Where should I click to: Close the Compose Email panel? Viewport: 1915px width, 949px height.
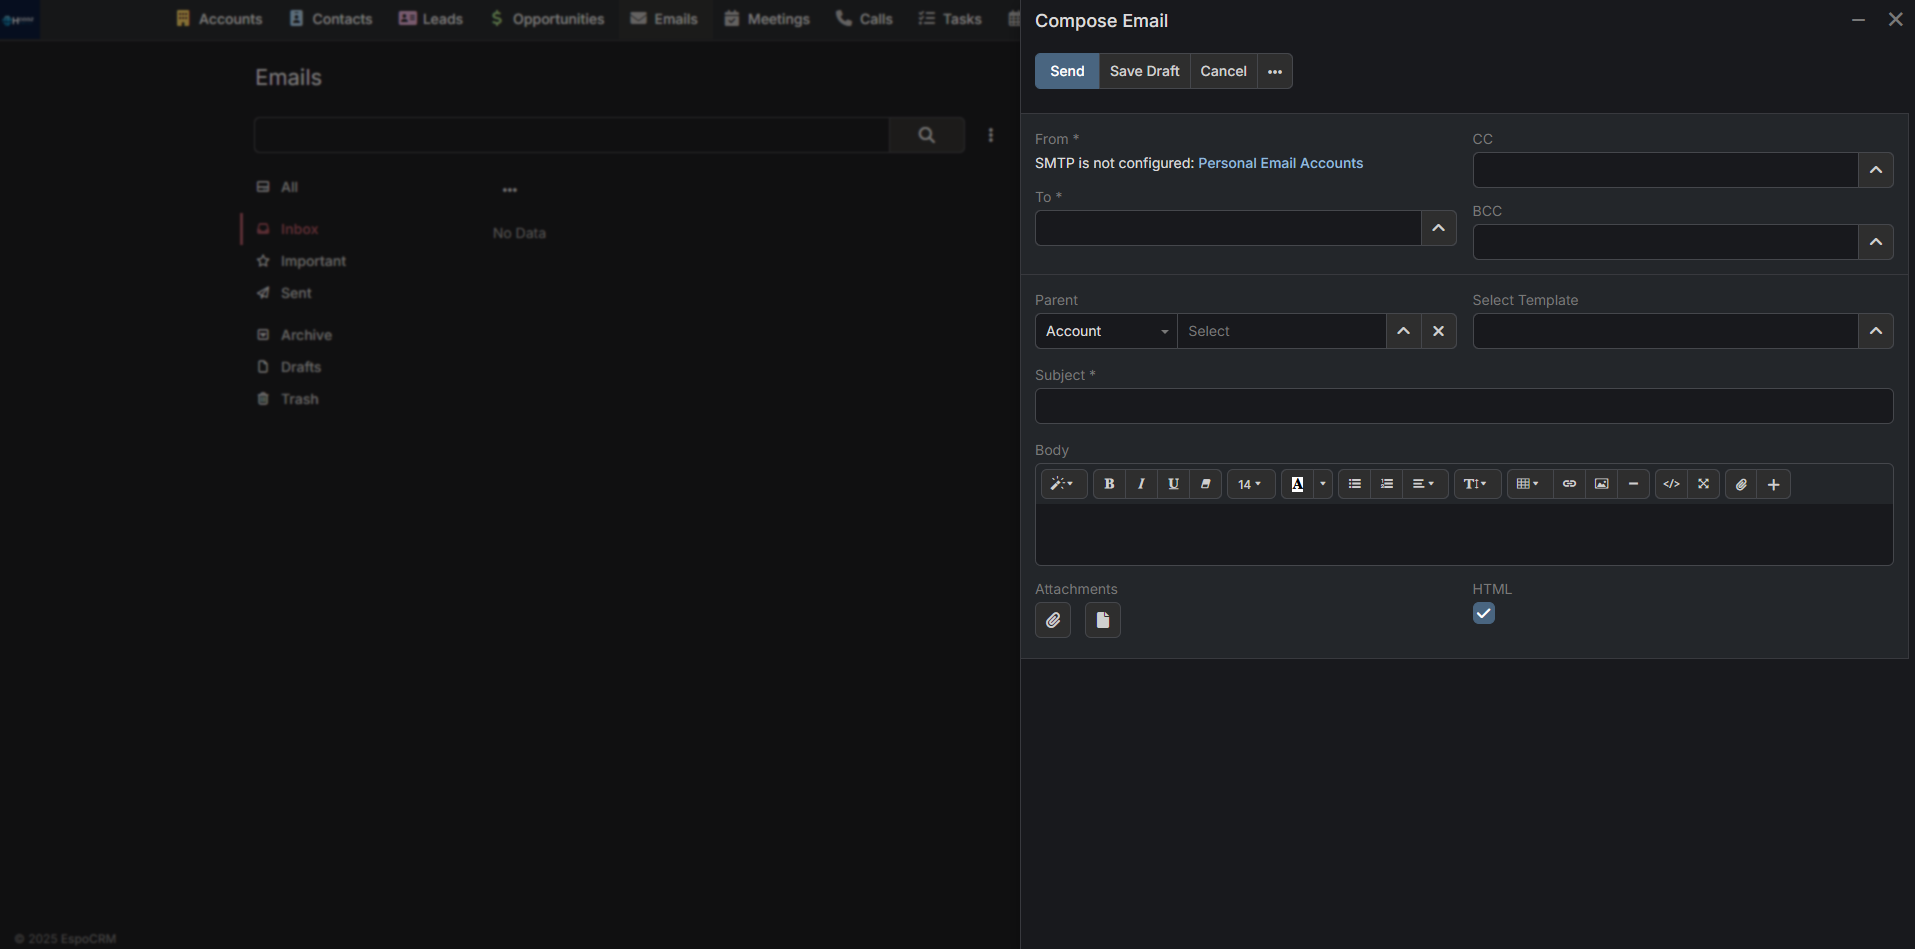tap(1895, 20)
